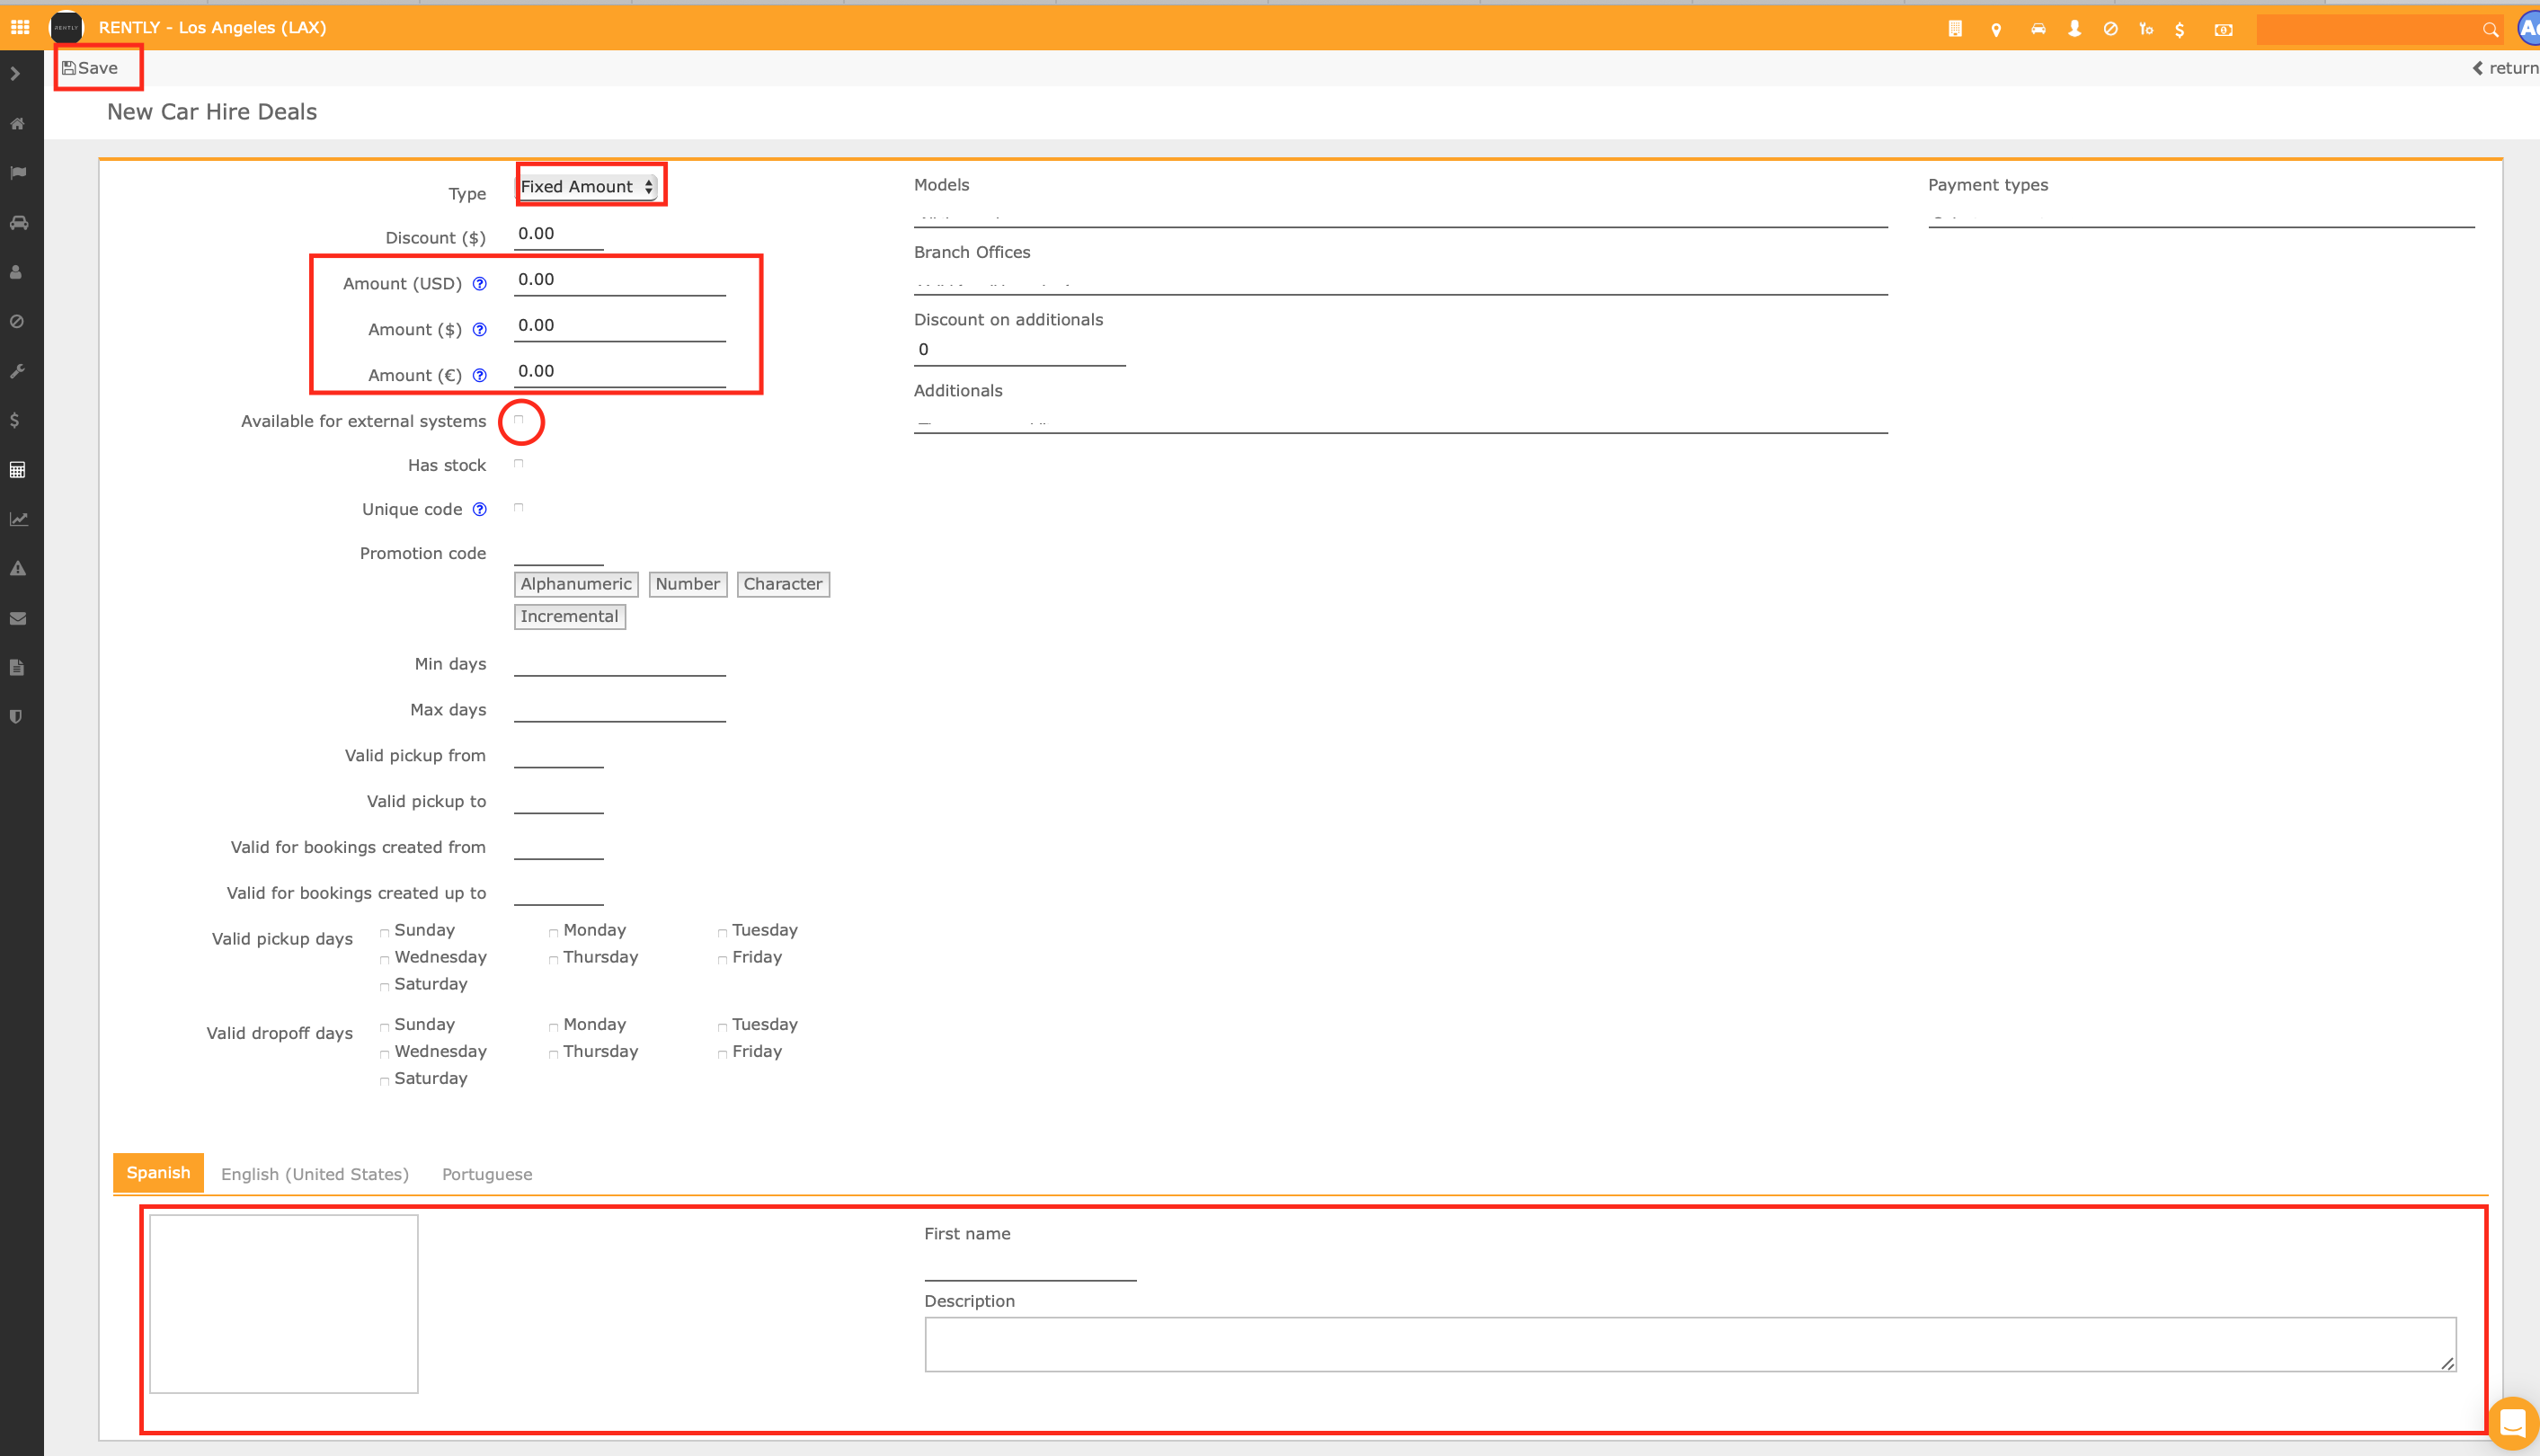2540x1456 pixels.
Task: Click the dollar icon in top bar
Action: tap(2179, 30)
